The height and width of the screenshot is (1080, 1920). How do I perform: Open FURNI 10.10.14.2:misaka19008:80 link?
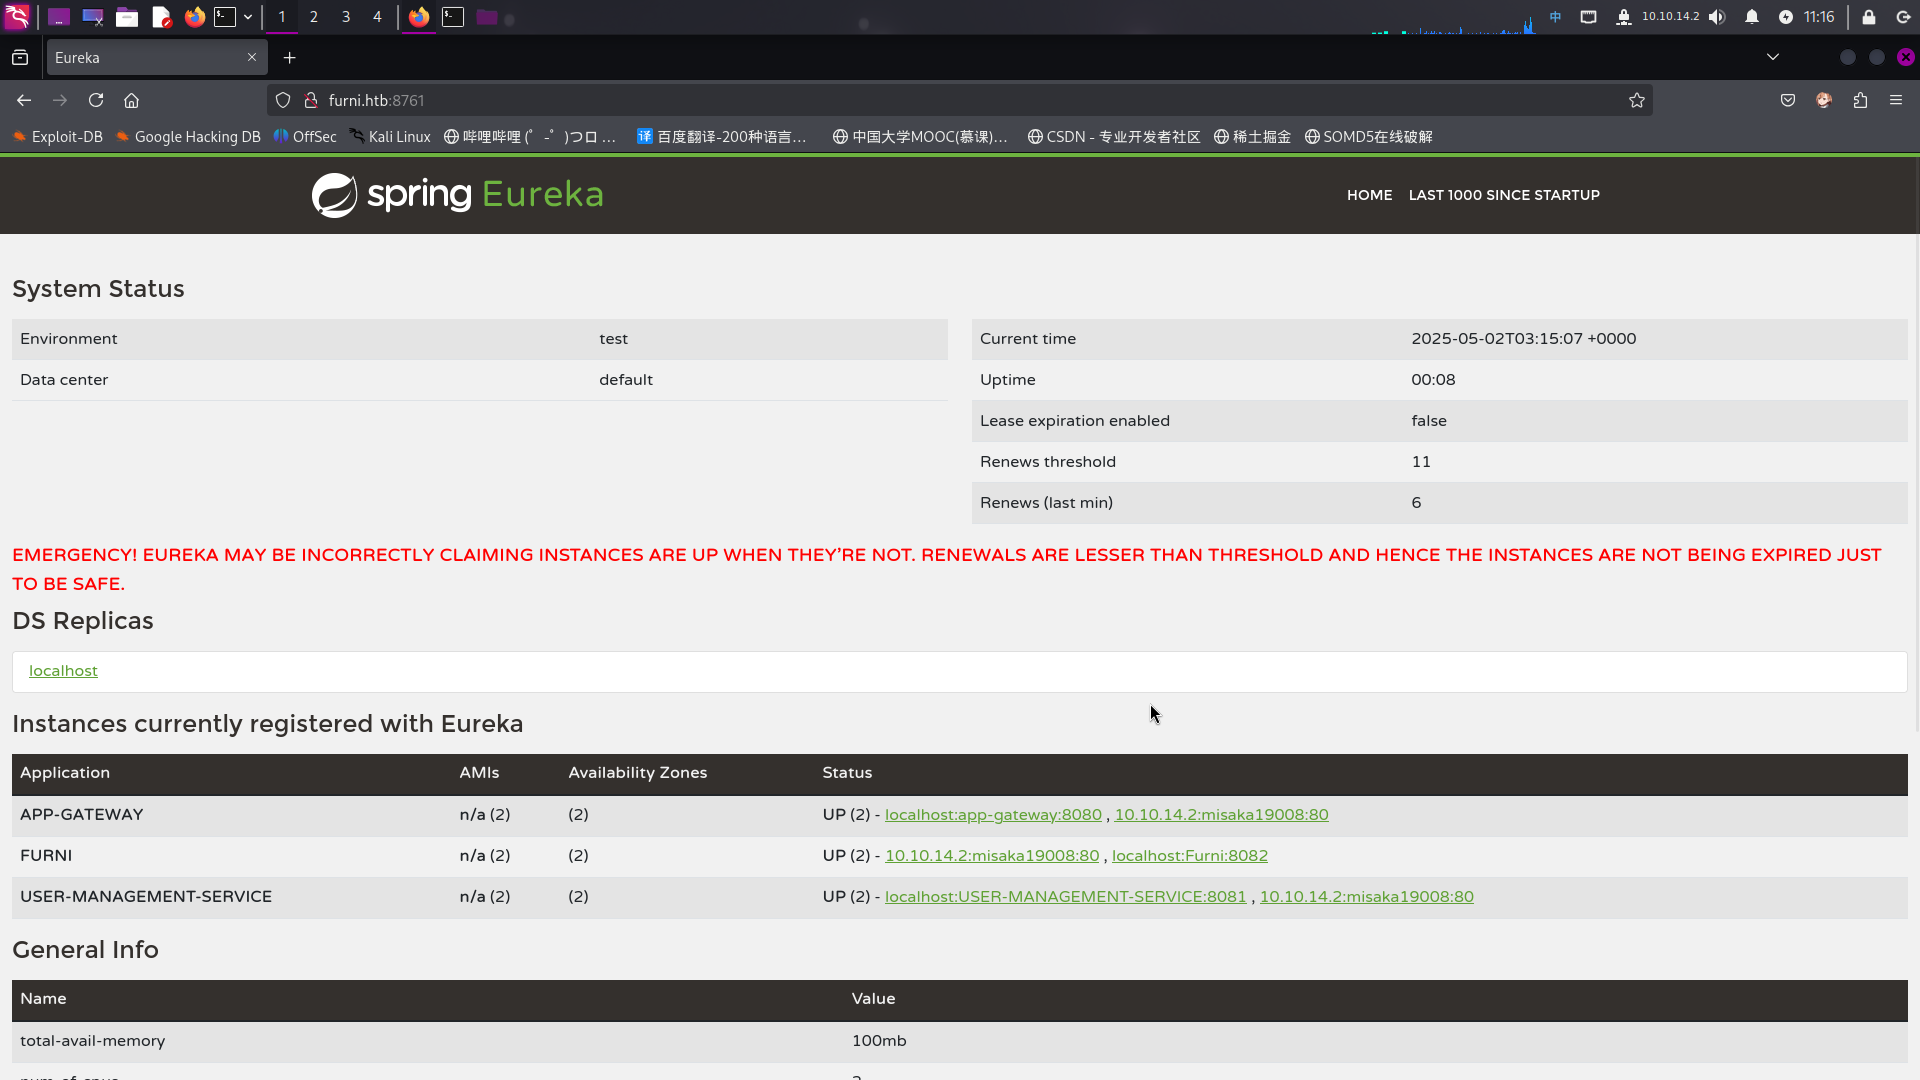[x=992, y=856]
